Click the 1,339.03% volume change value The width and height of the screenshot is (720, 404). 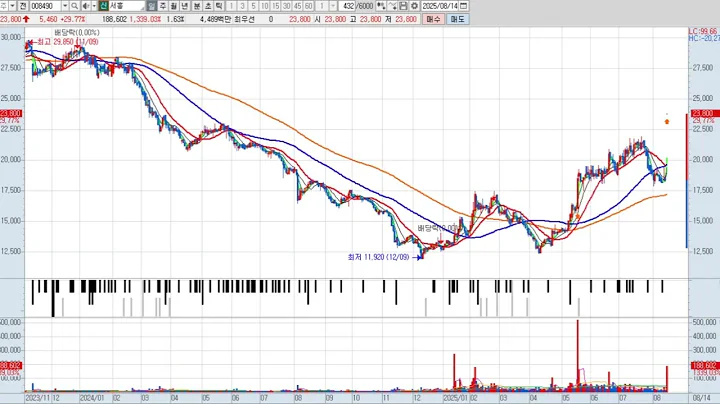145,19
